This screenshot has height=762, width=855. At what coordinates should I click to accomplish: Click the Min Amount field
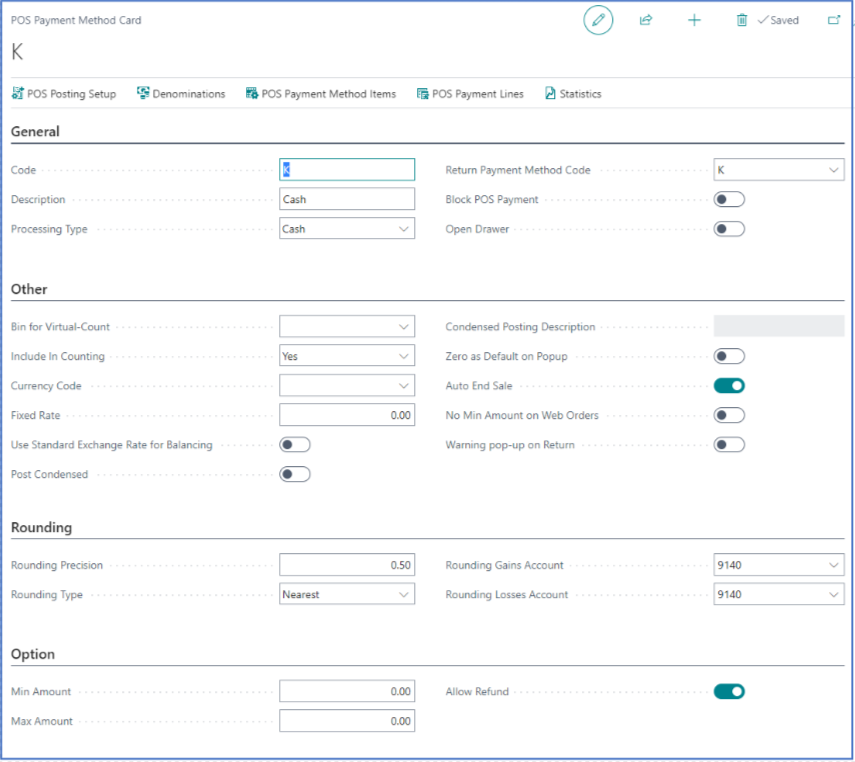tap(347, 692)
